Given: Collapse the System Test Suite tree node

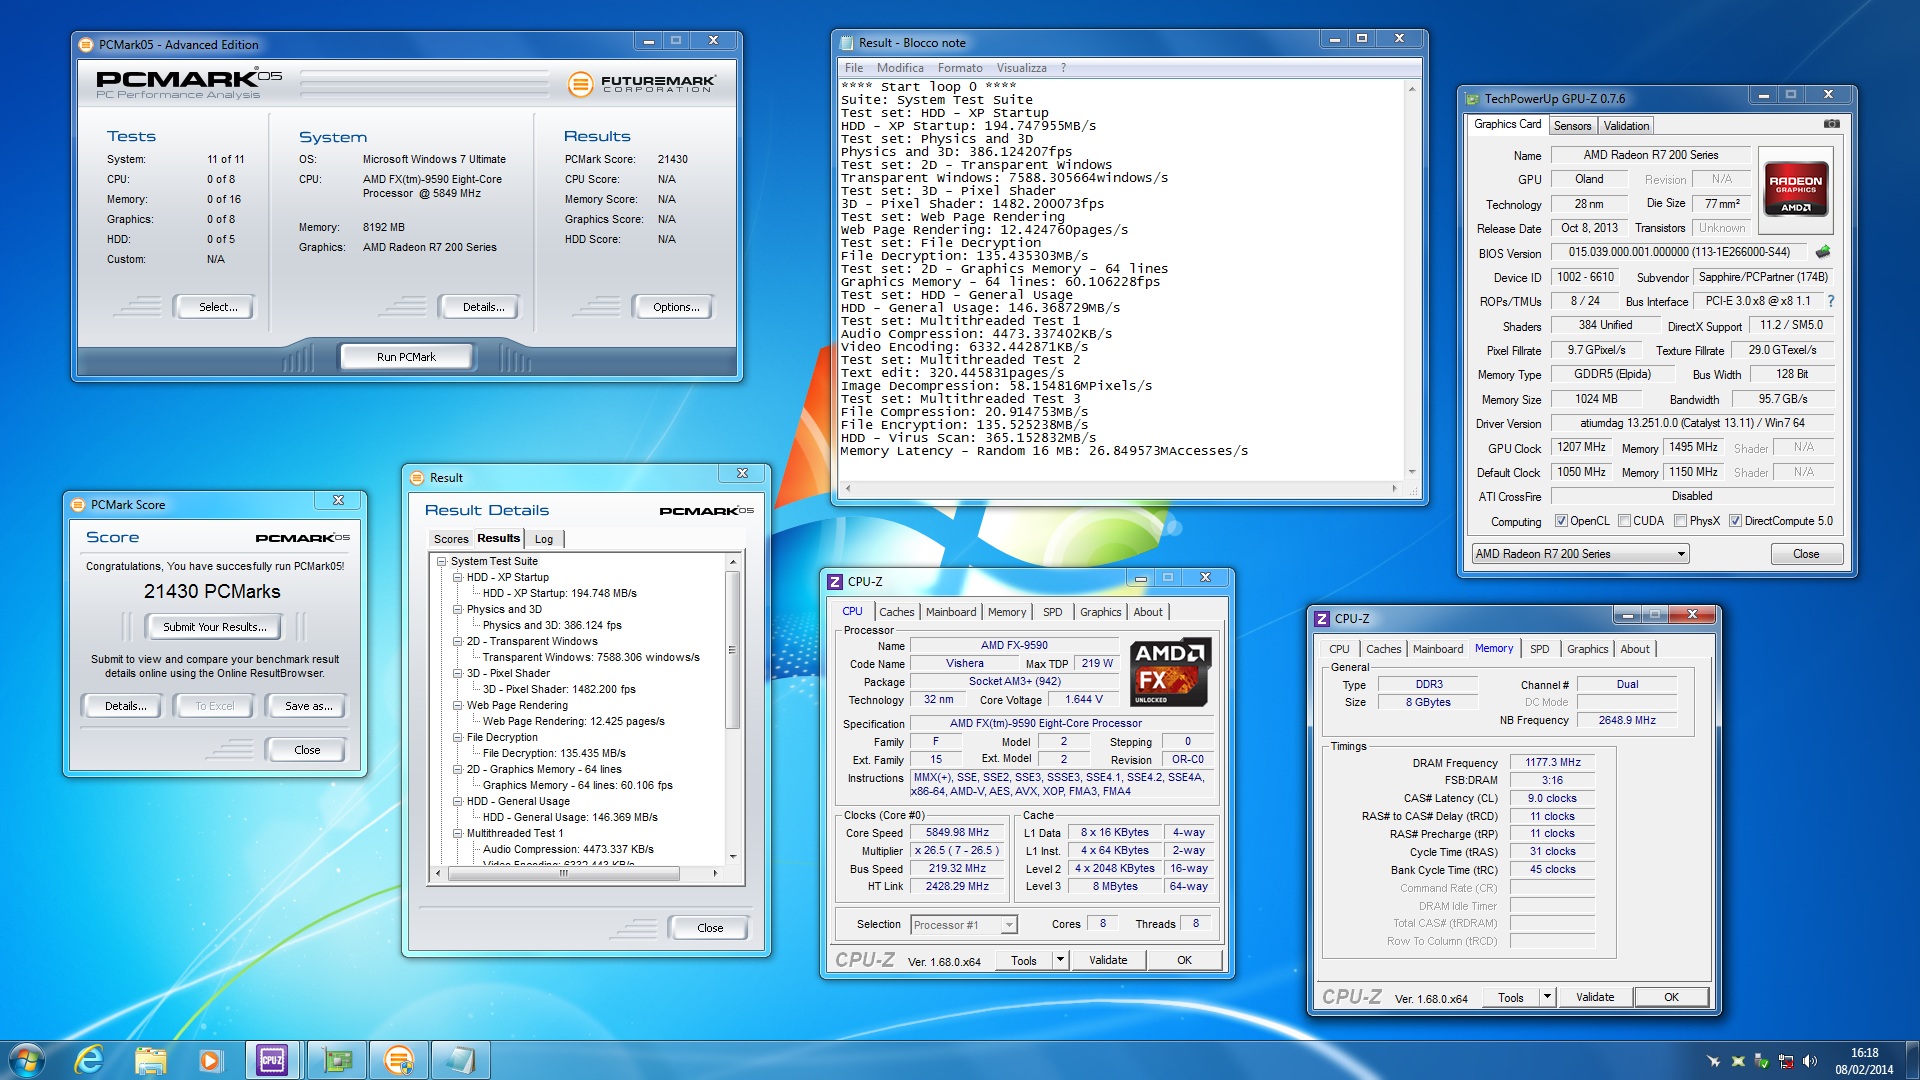Looking at the screenshot, I should click(441, 561).
